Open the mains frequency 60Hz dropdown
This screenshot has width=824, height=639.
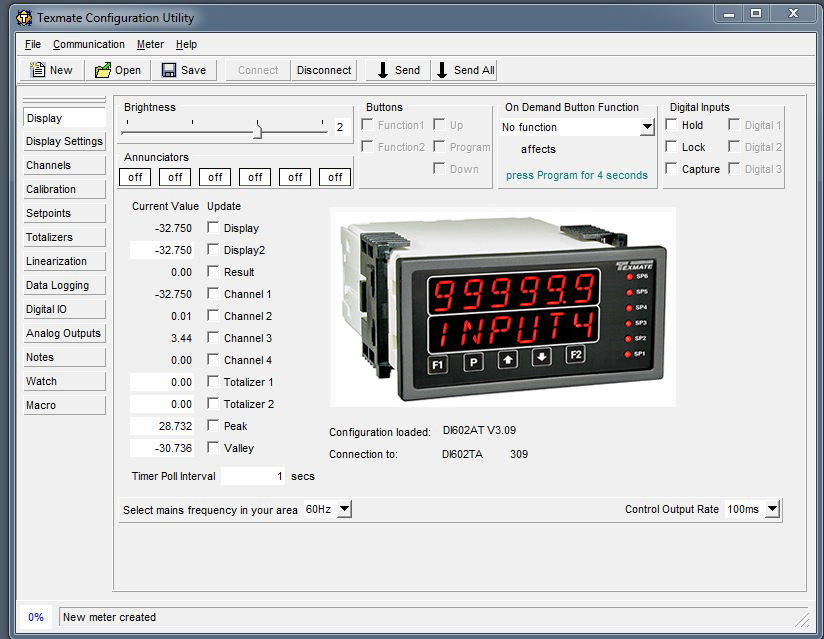(x=344, y=509)
